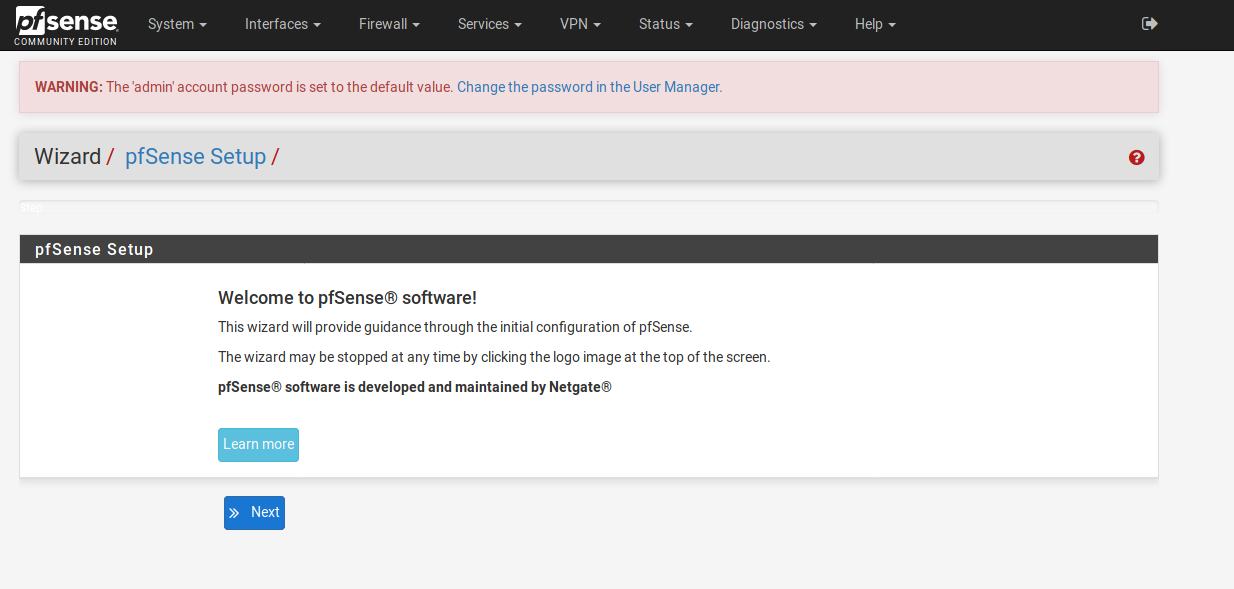
Task: Click the 'WARNING:' label in the alert
Action: pyautogui.click(x=69, y=87)
